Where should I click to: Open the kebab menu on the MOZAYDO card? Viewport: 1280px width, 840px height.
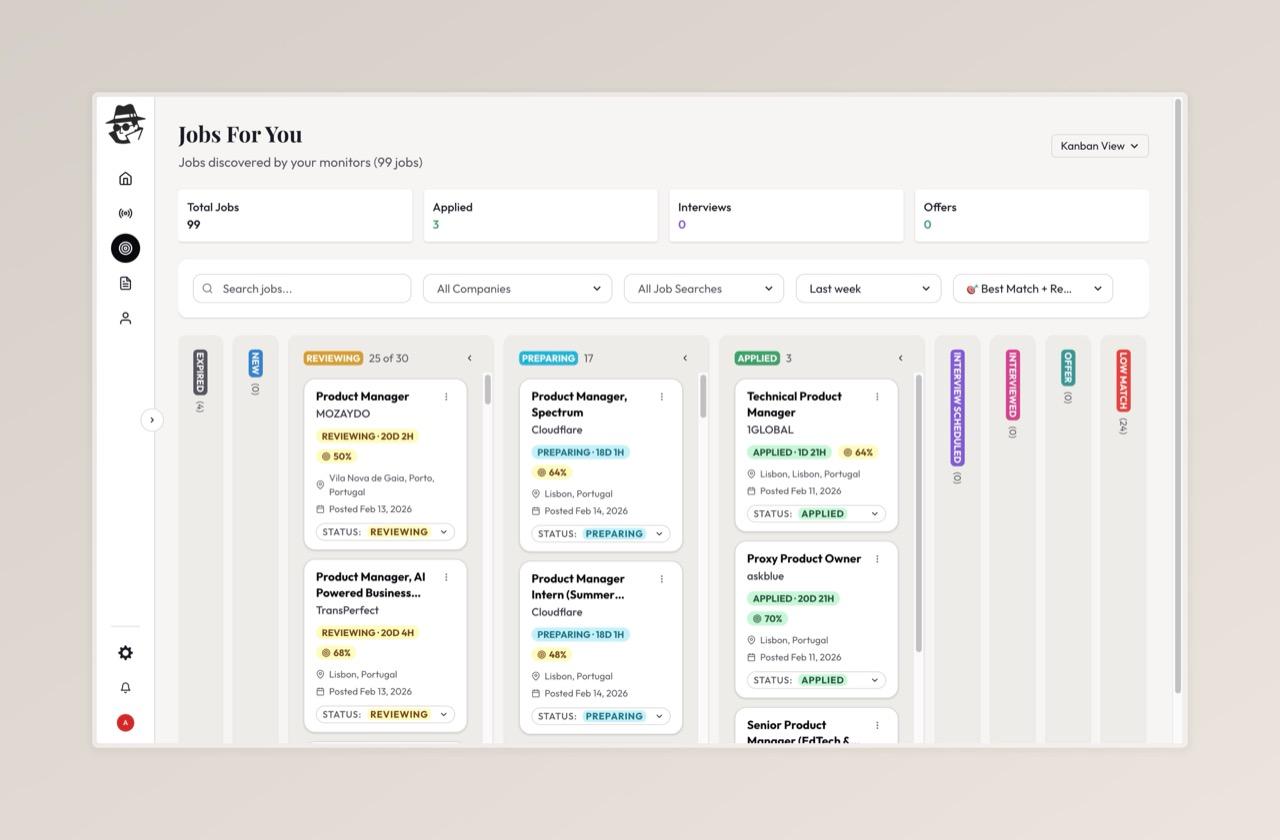(x=446, y=396)
